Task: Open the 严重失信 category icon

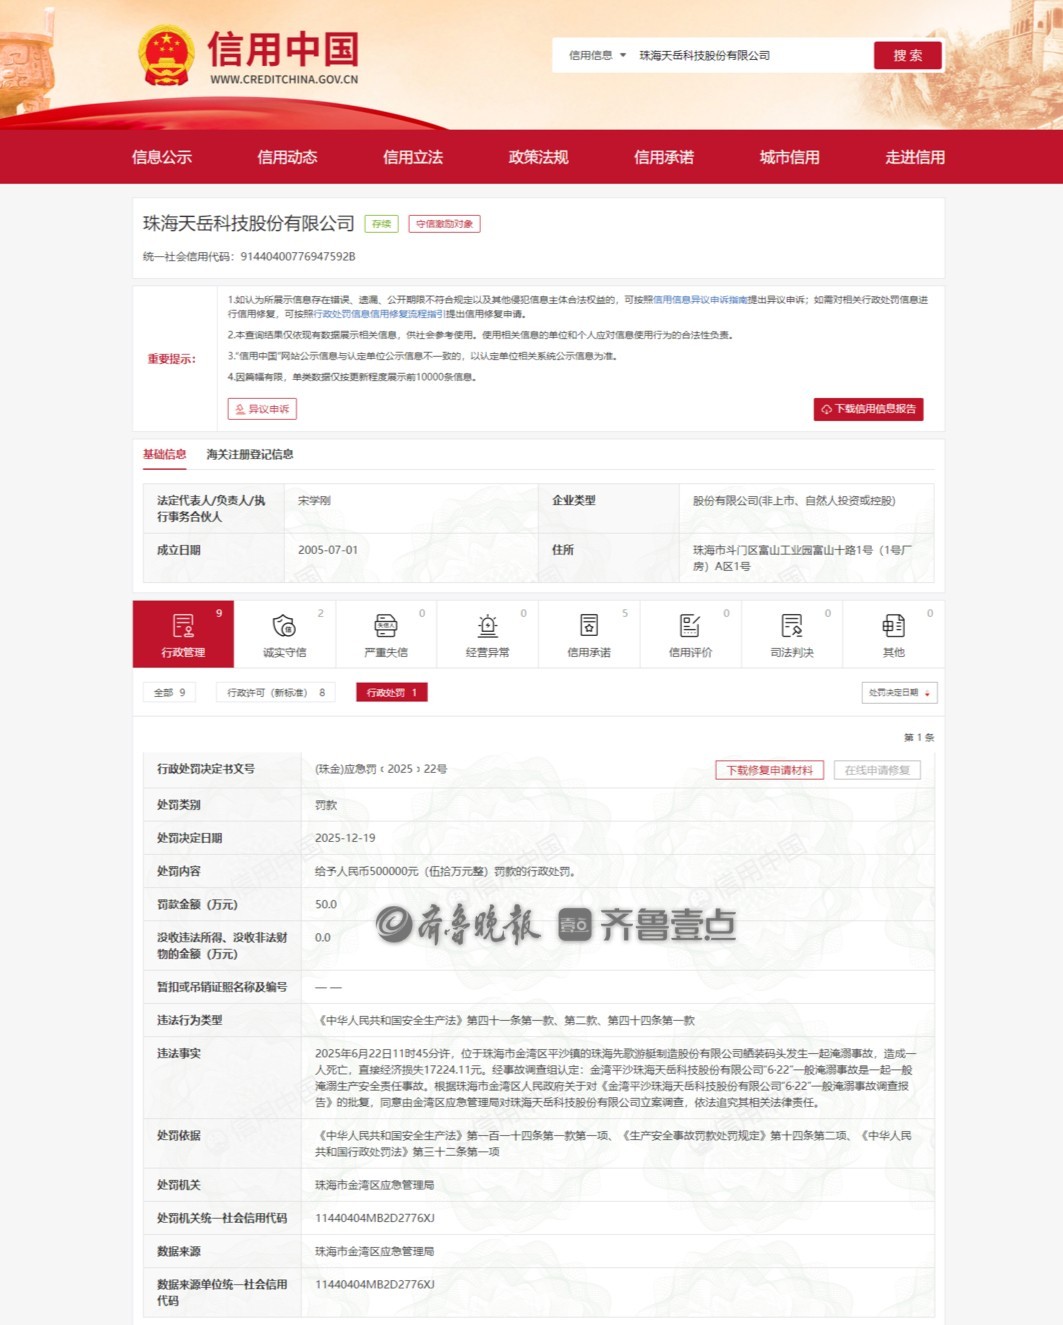Action: [386, 626]
